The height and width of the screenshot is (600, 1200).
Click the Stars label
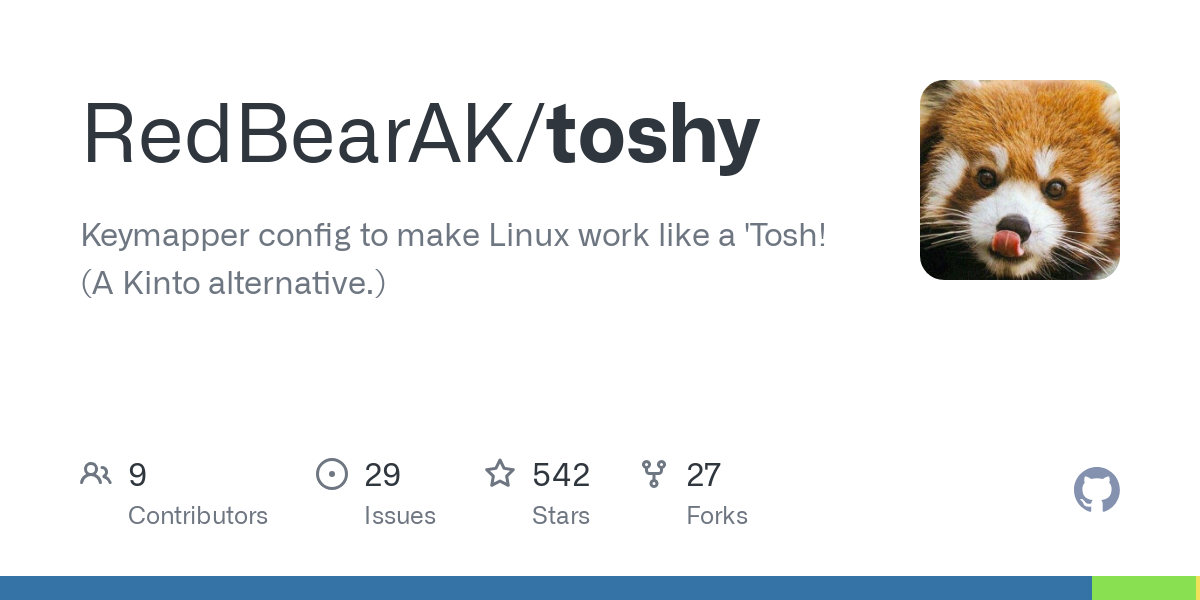[x=561, y=516]
